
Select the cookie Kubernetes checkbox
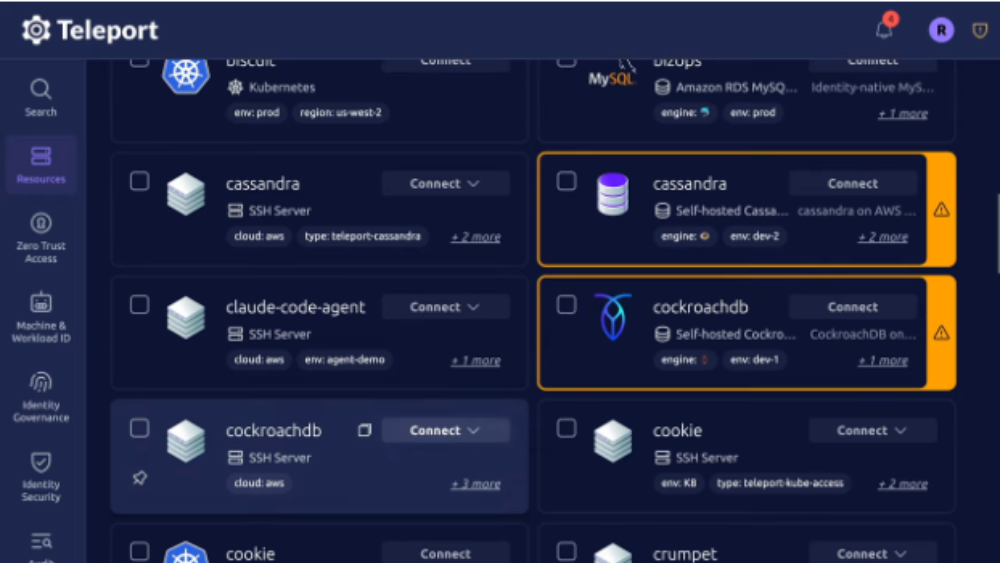click(x=139, y=552)
